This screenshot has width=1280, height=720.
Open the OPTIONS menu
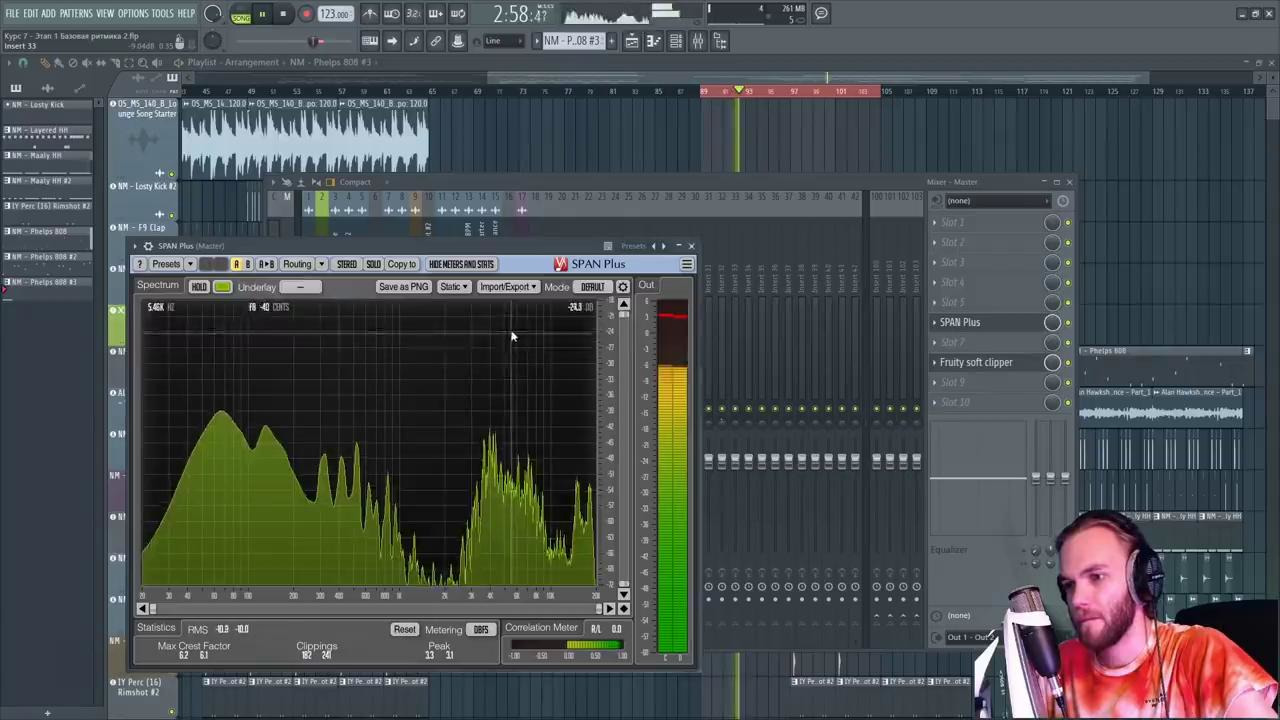(133, 13)
